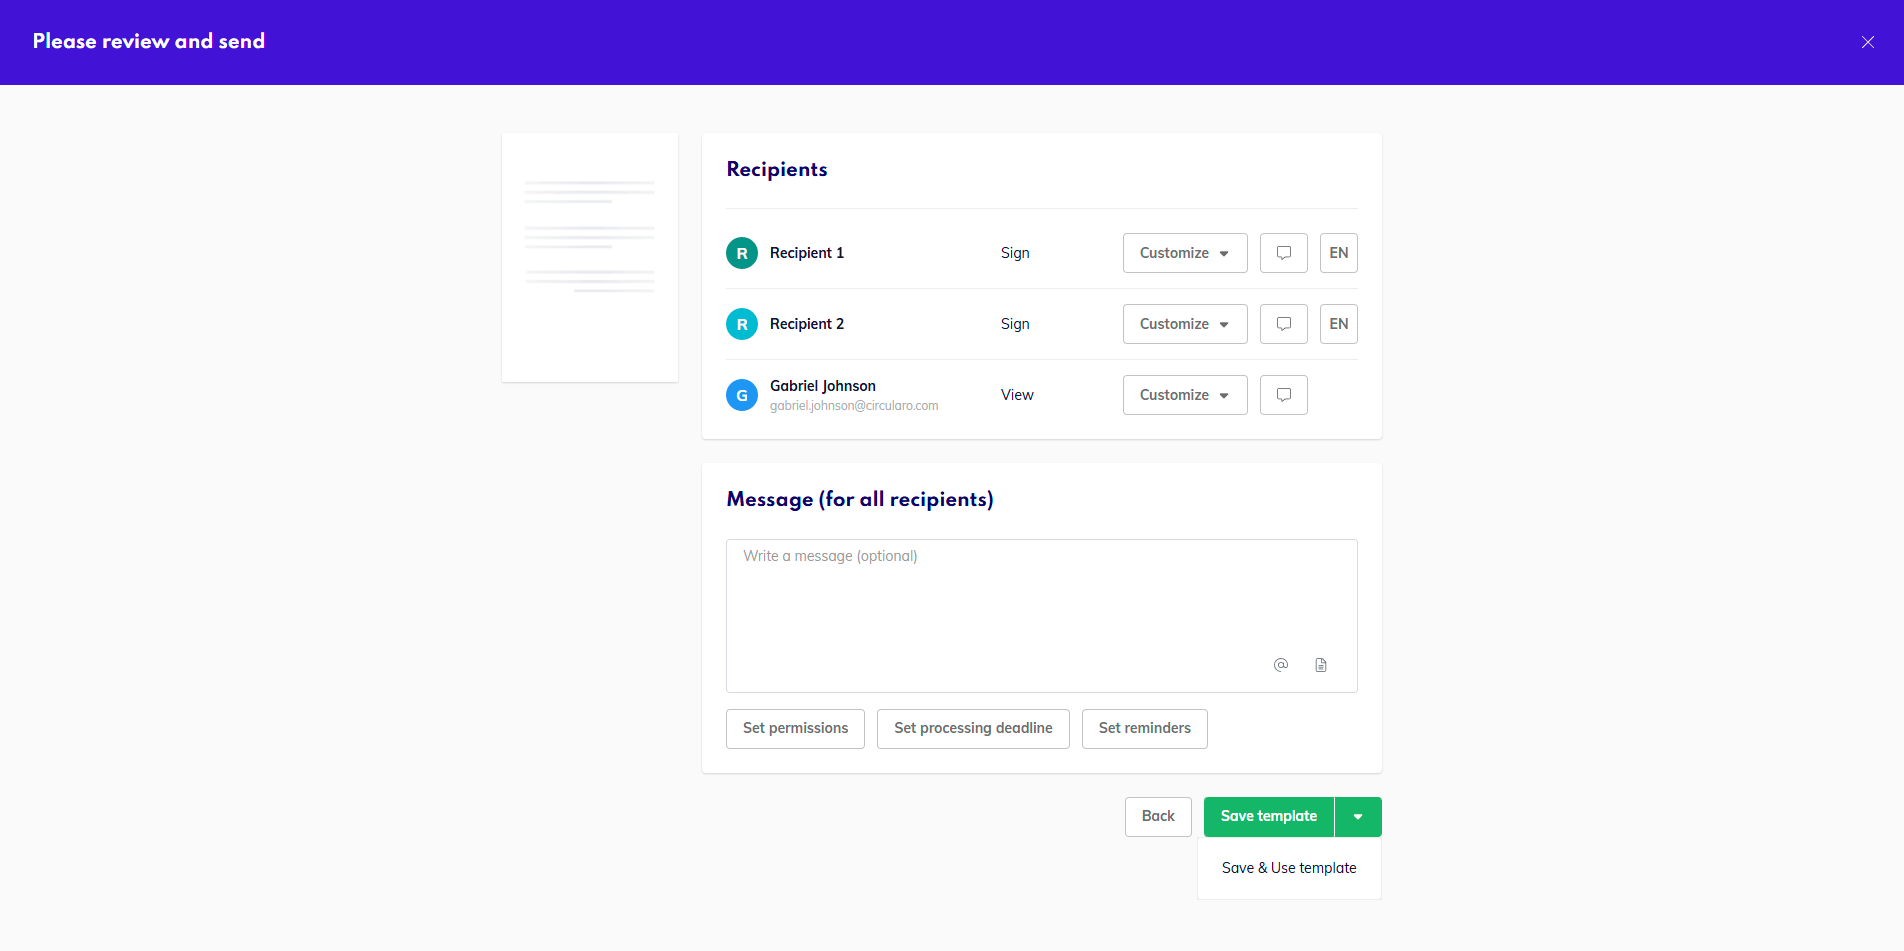Image resolution: width=1904 pixels, height=951 pixels.
Task: Change Recipient 1 language from EN
Action: click(1338, 253)
